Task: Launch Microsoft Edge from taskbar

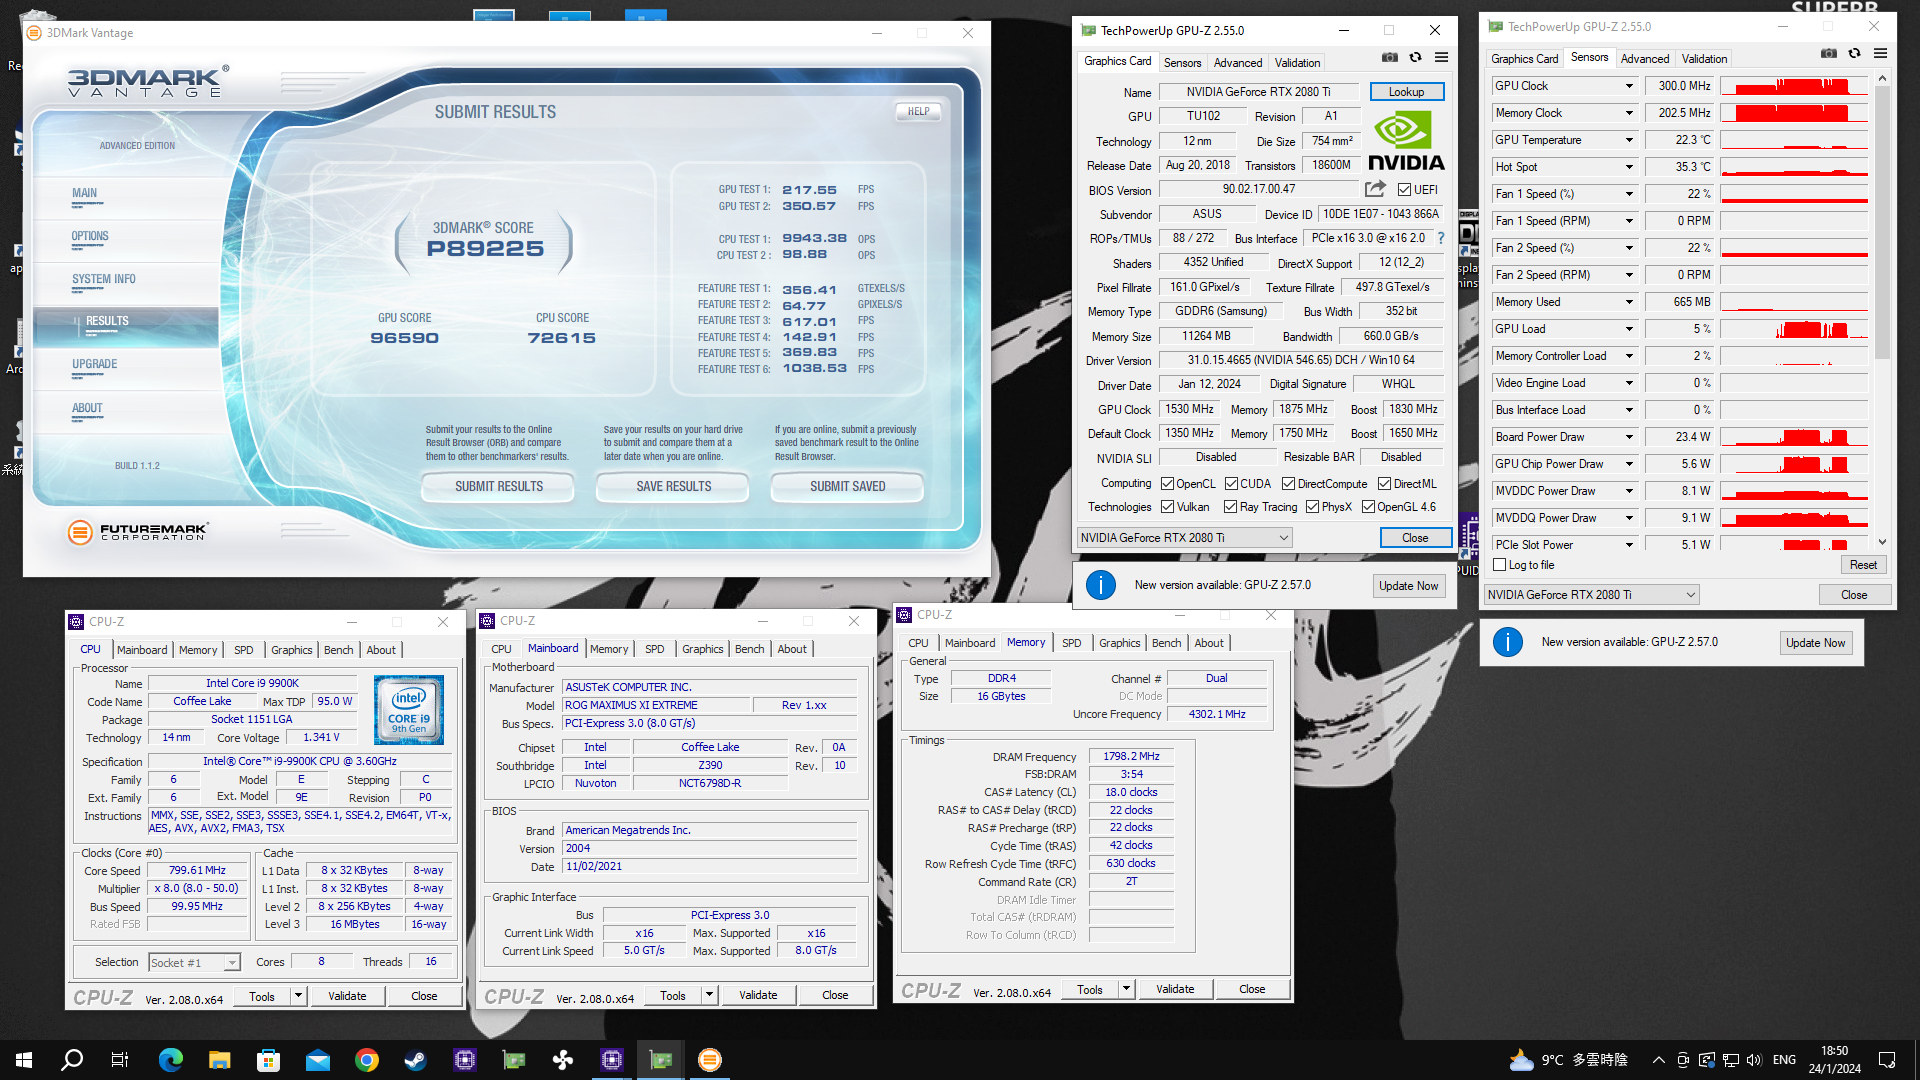Action: click(171, 1060)
